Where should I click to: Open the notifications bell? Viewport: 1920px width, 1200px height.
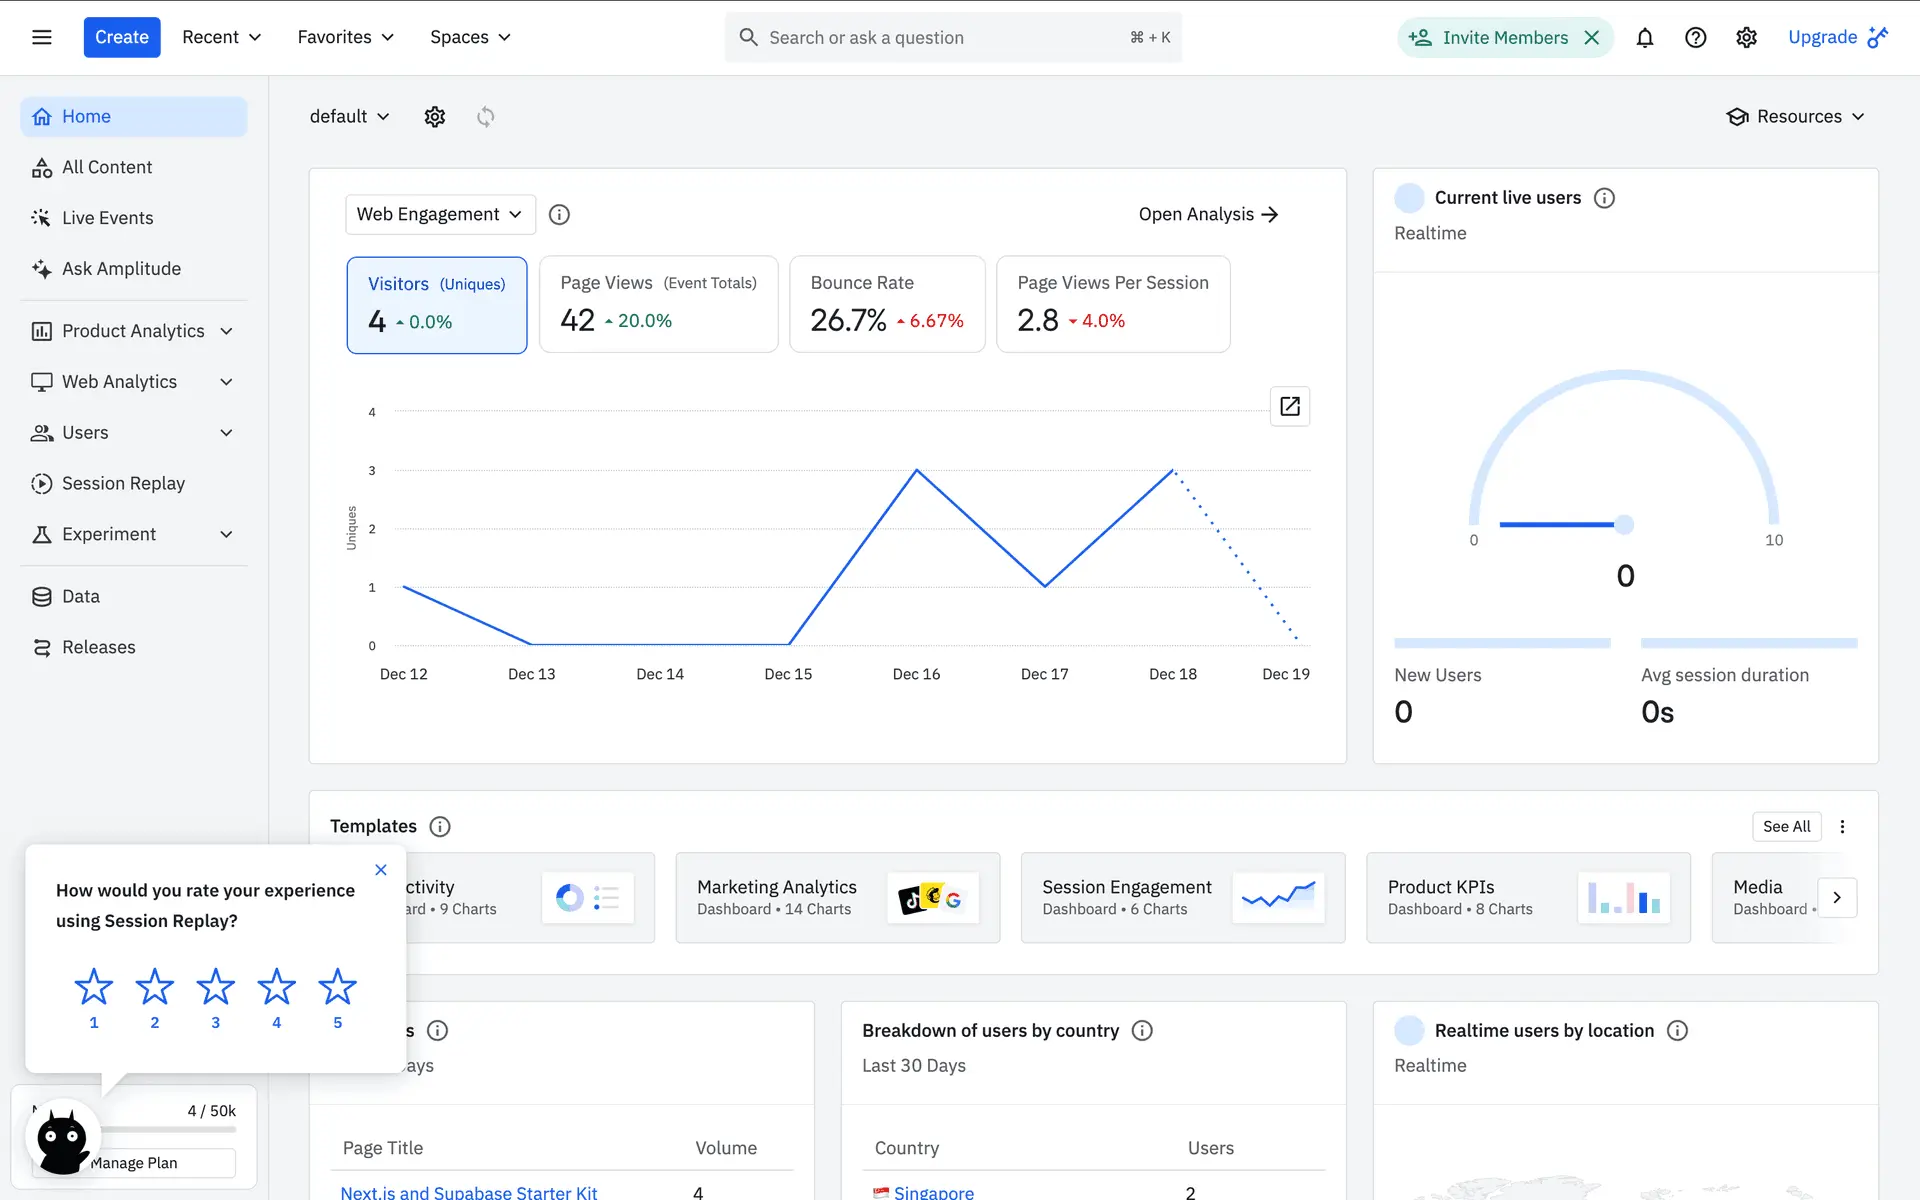point(1644,38)
